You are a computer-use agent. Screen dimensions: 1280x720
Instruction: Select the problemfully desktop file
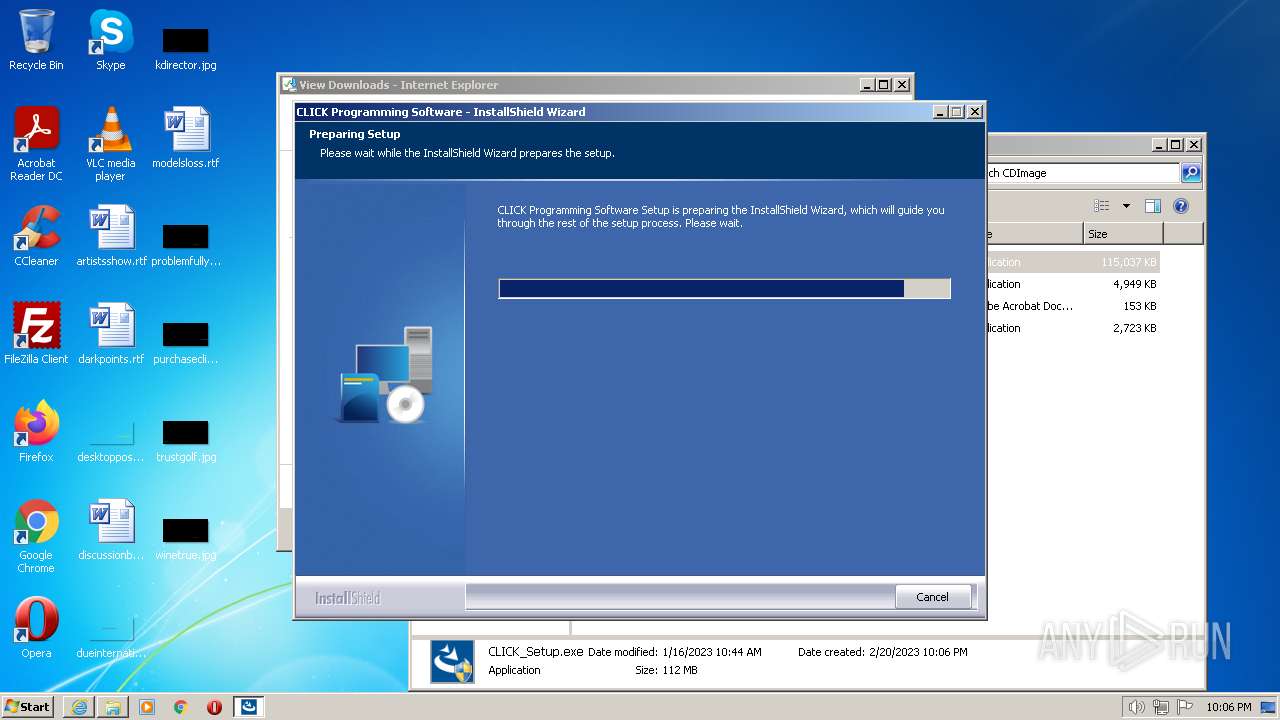click(x=185, y=244)
